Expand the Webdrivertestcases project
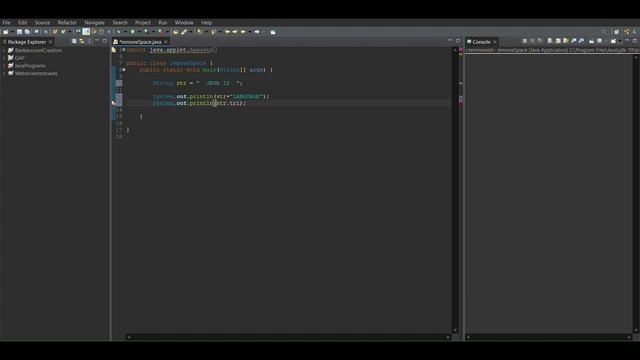Screen dimensions: 640x360 pyautogui.click(x=4, y=73)
